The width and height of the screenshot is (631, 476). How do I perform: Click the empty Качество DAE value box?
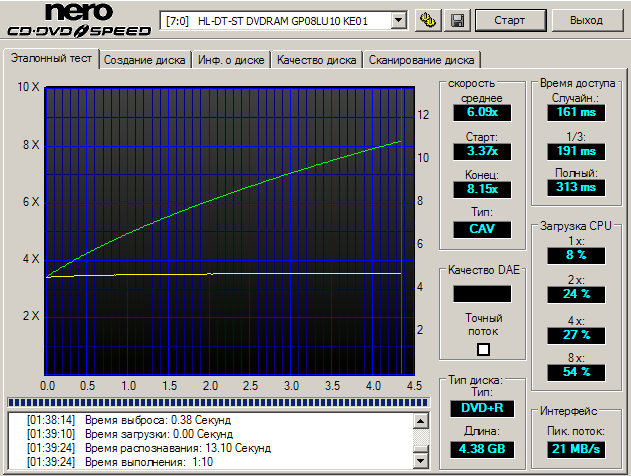[482, 294]
